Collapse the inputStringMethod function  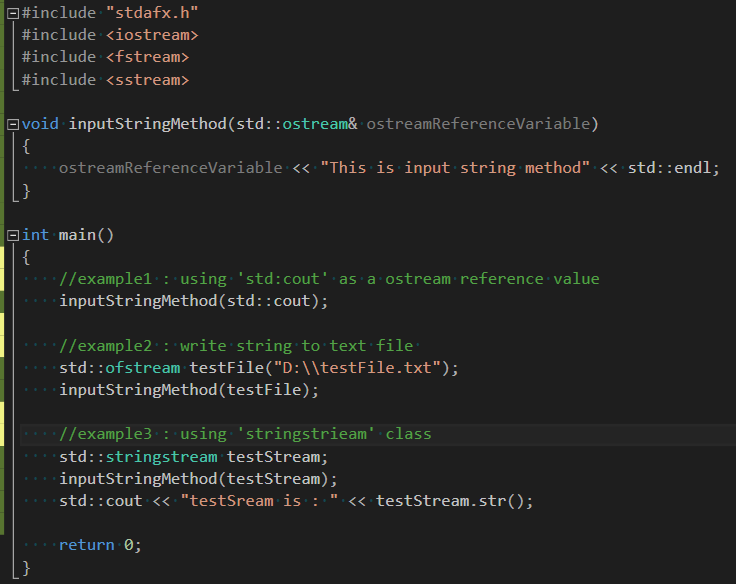[x=13, y=124]
